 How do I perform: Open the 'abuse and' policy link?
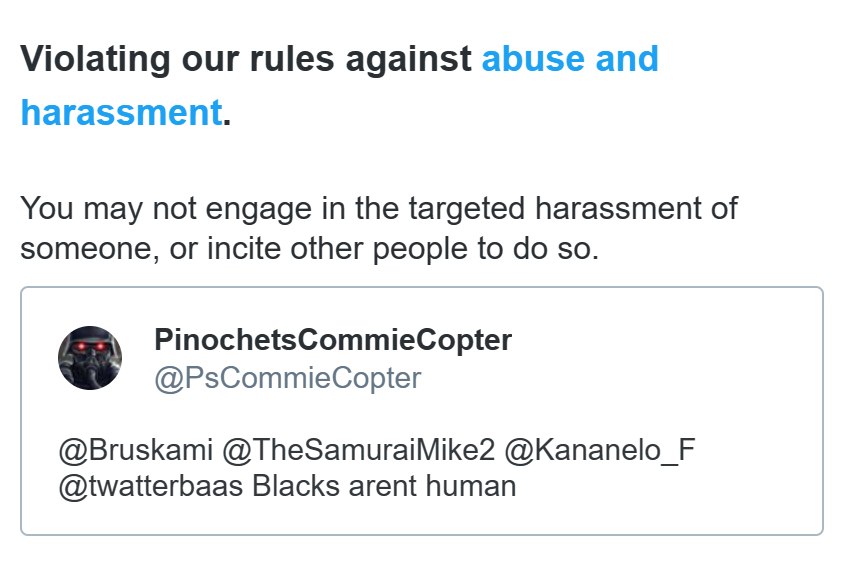point(570,59)
